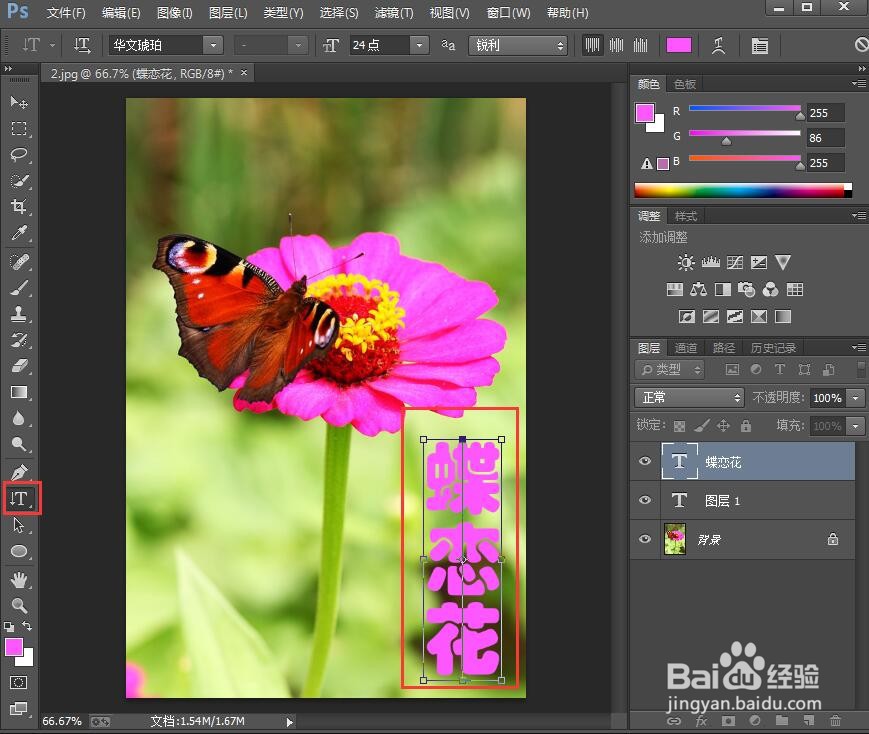Select the Gradient tool
The image size is (869, 734).
[19, 393]
